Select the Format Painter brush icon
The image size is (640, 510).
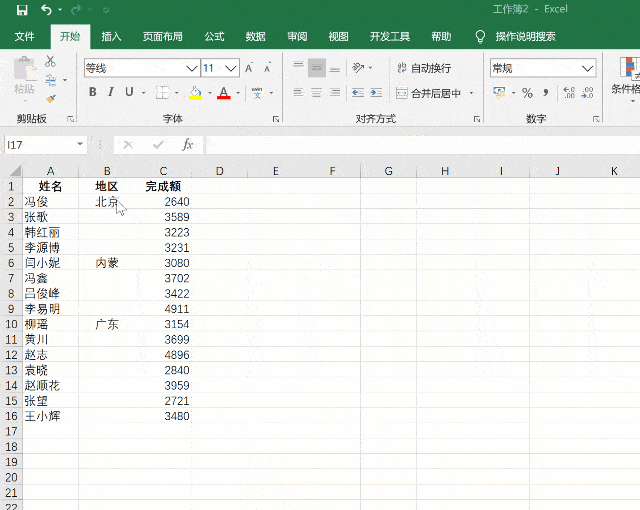coord(51,98)
